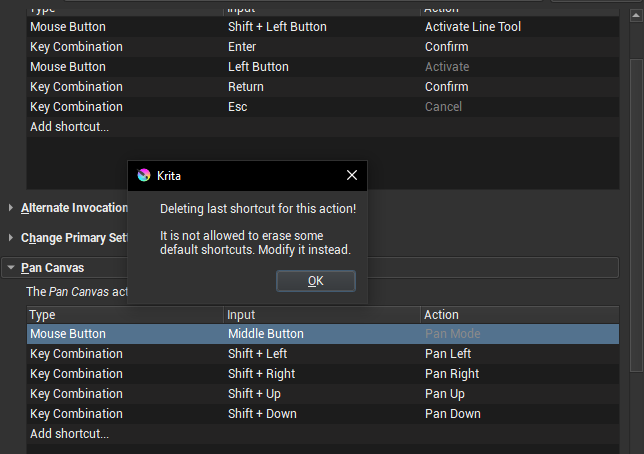
Task: Click the Left Button Activate row
Action: tap(258, 67)
